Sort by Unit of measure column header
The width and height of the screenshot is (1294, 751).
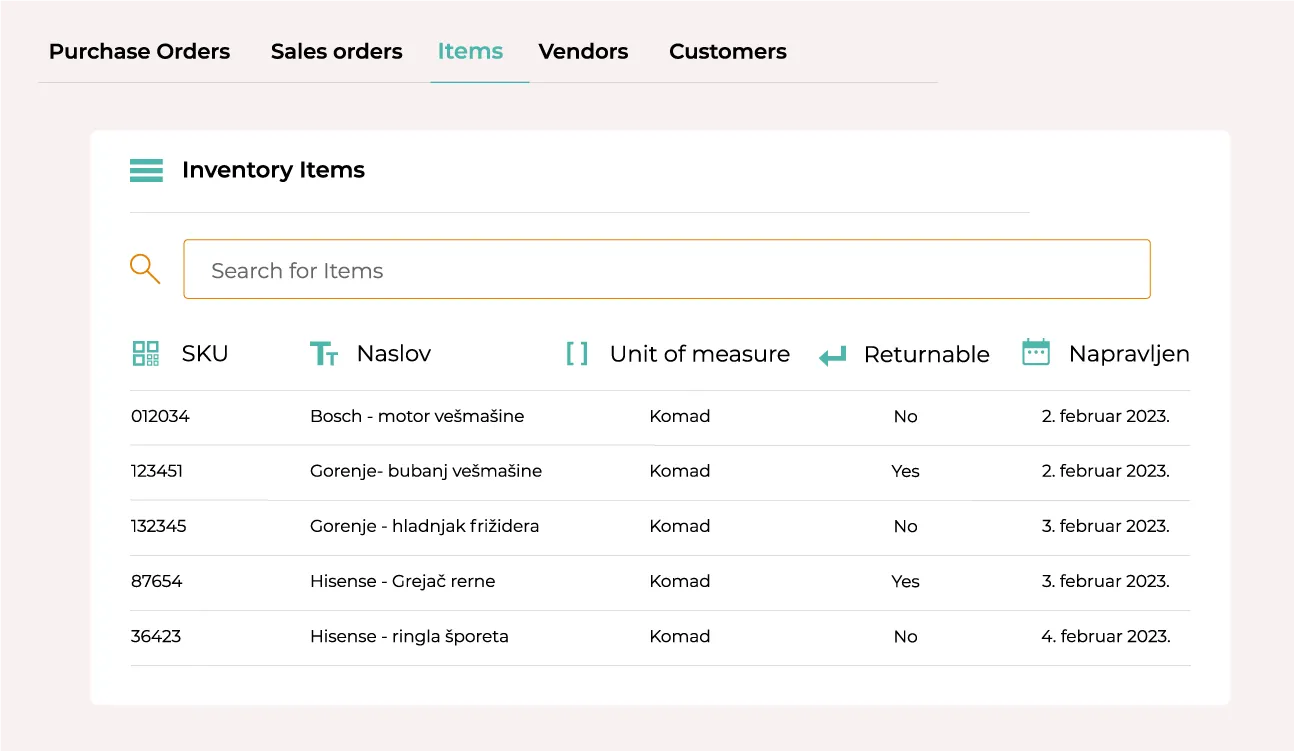(700, 354)
